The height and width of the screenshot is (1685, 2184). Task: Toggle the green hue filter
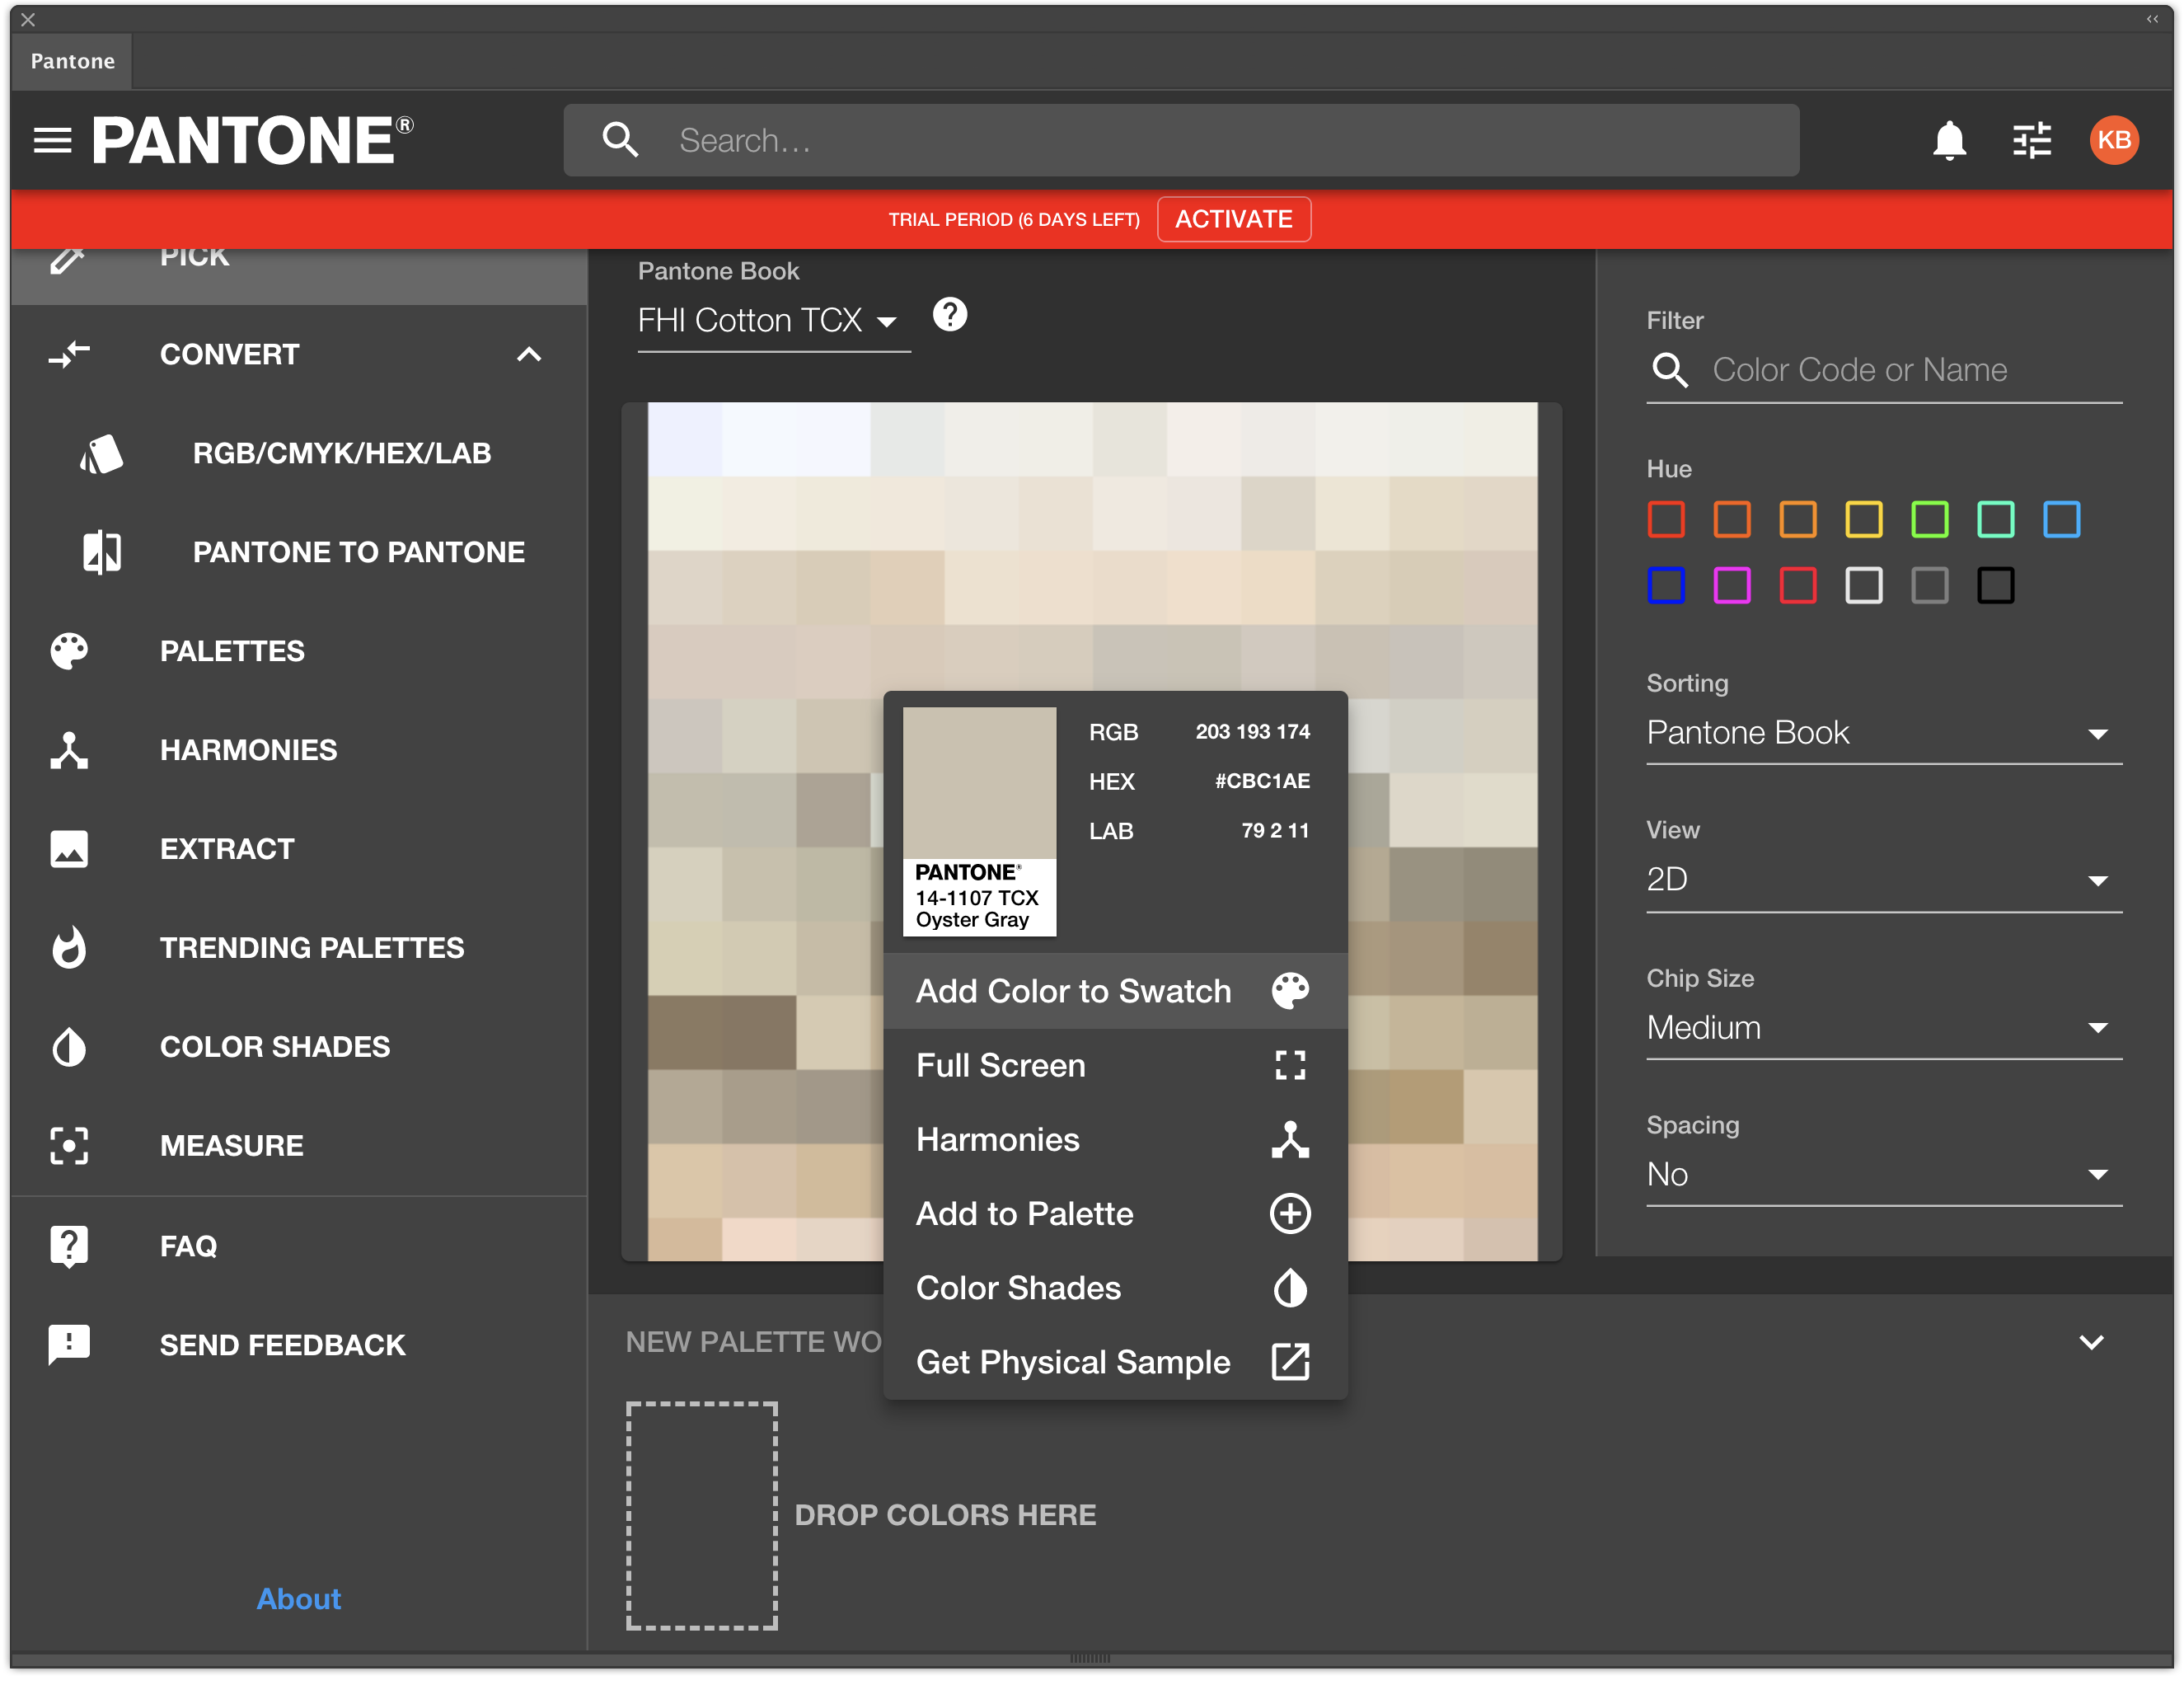click(1929, 520)
